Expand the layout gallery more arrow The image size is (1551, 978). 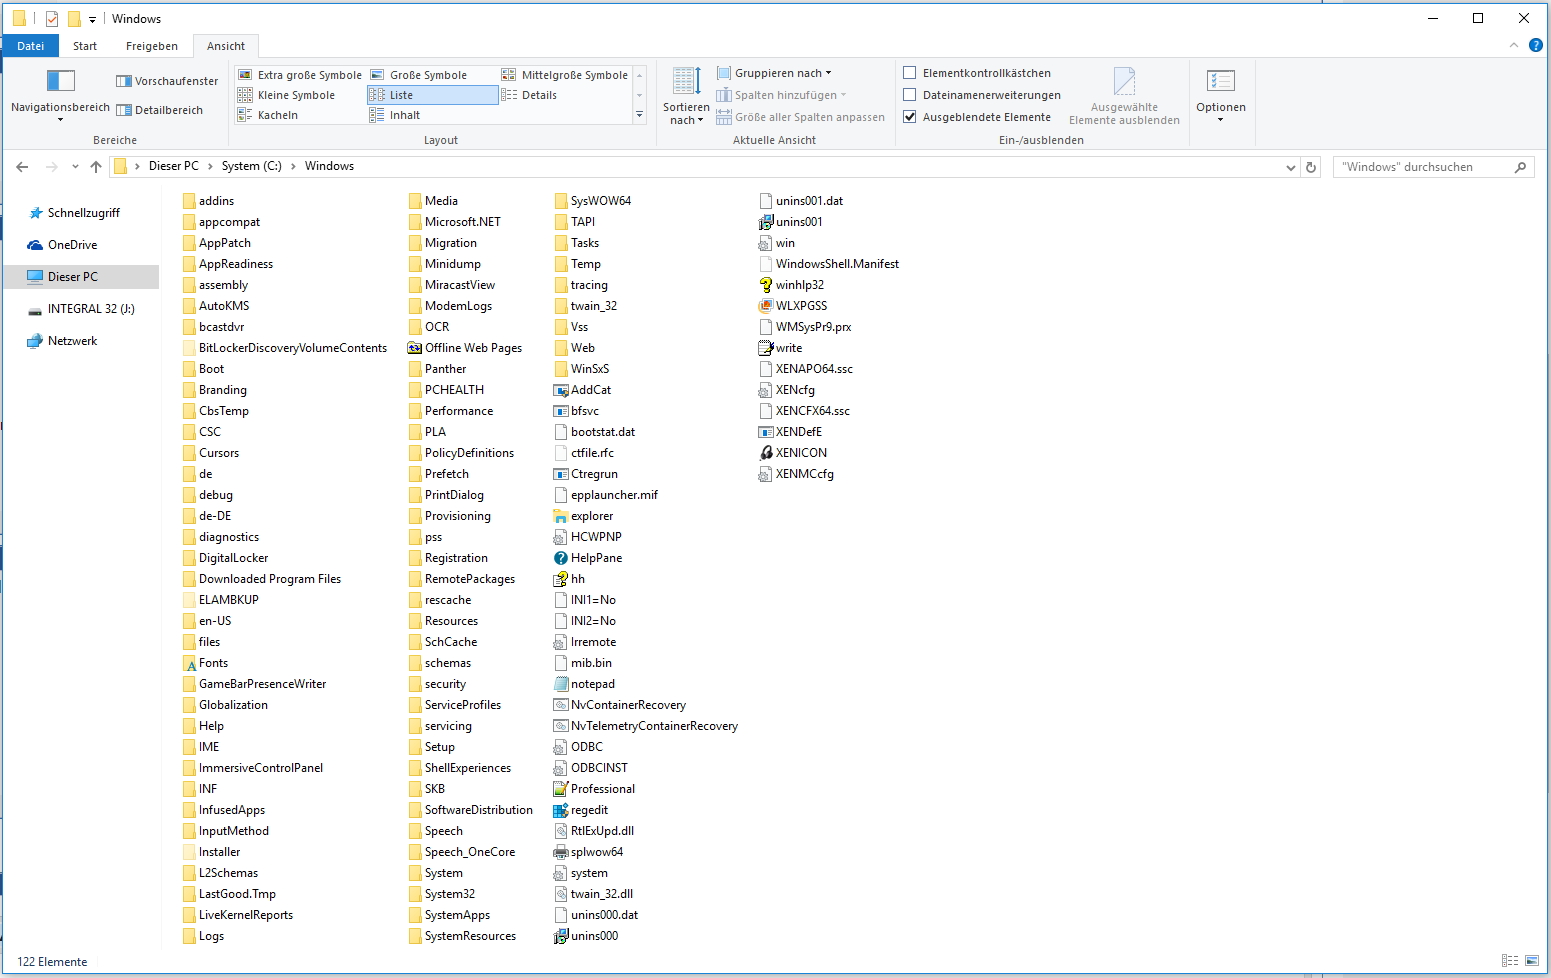[640, 115]
